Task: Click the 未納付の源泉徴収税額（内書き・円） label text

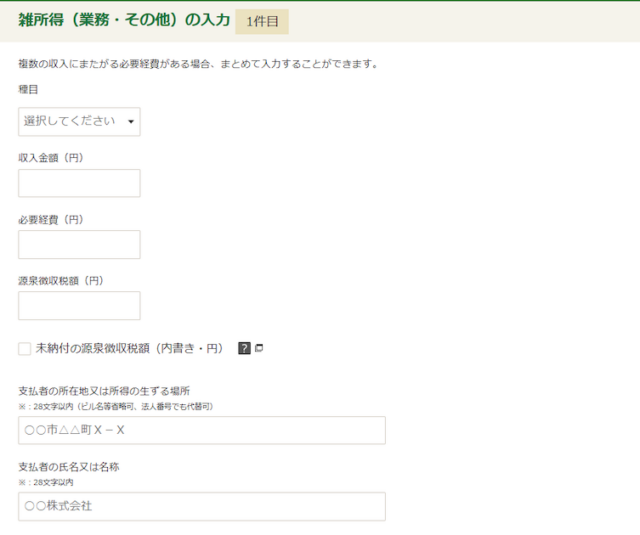Action: point(129,348)
